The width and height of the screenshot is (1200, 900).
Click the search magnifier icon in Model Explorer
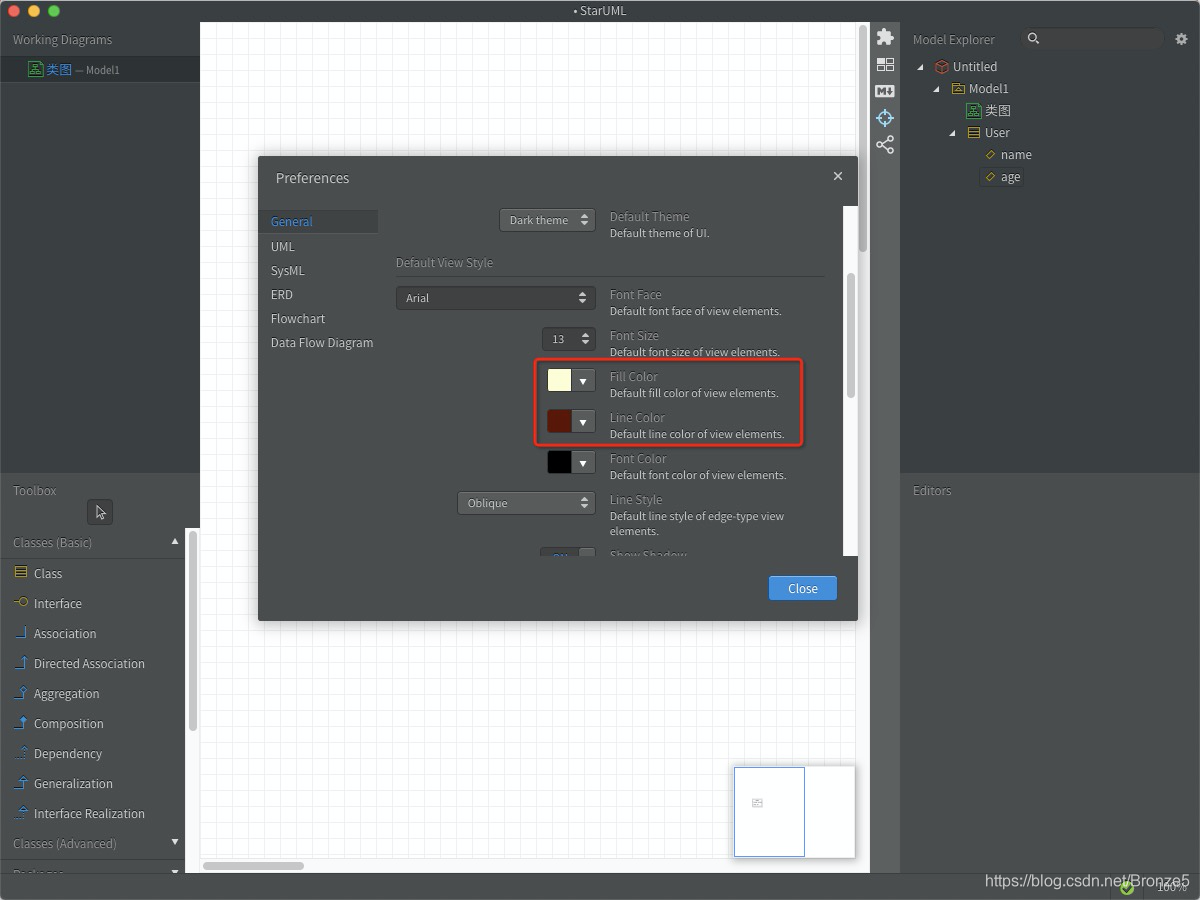click(x=1034, y=39)
